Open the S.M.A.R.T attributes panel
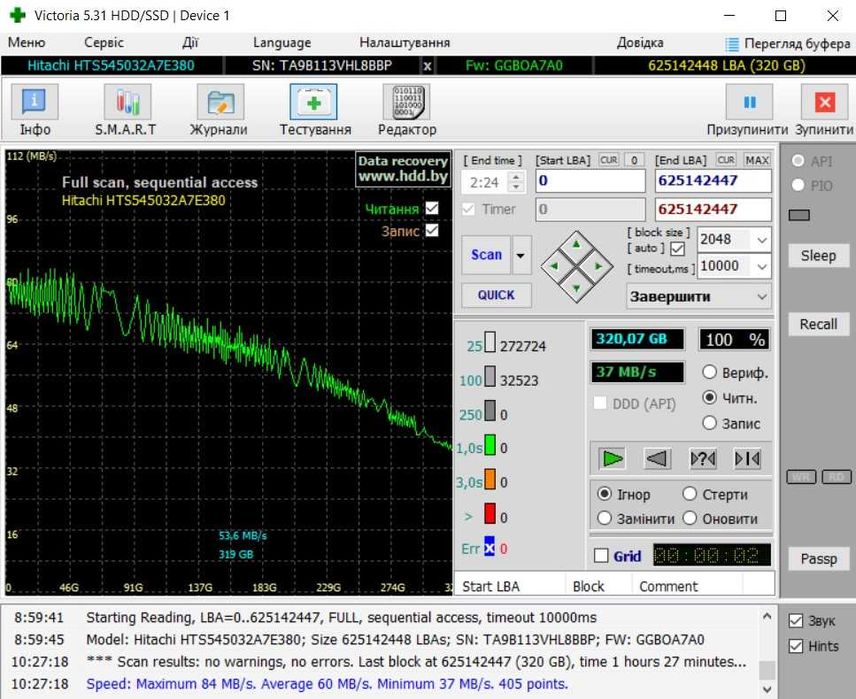The image size is (856, 699). pyautogui.click(x=125, y=102)
